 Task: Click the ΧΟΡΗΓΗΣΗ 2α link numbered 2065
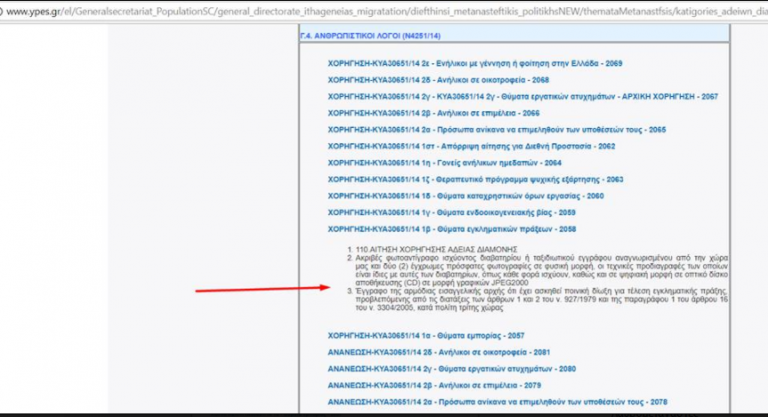[496, 129]
